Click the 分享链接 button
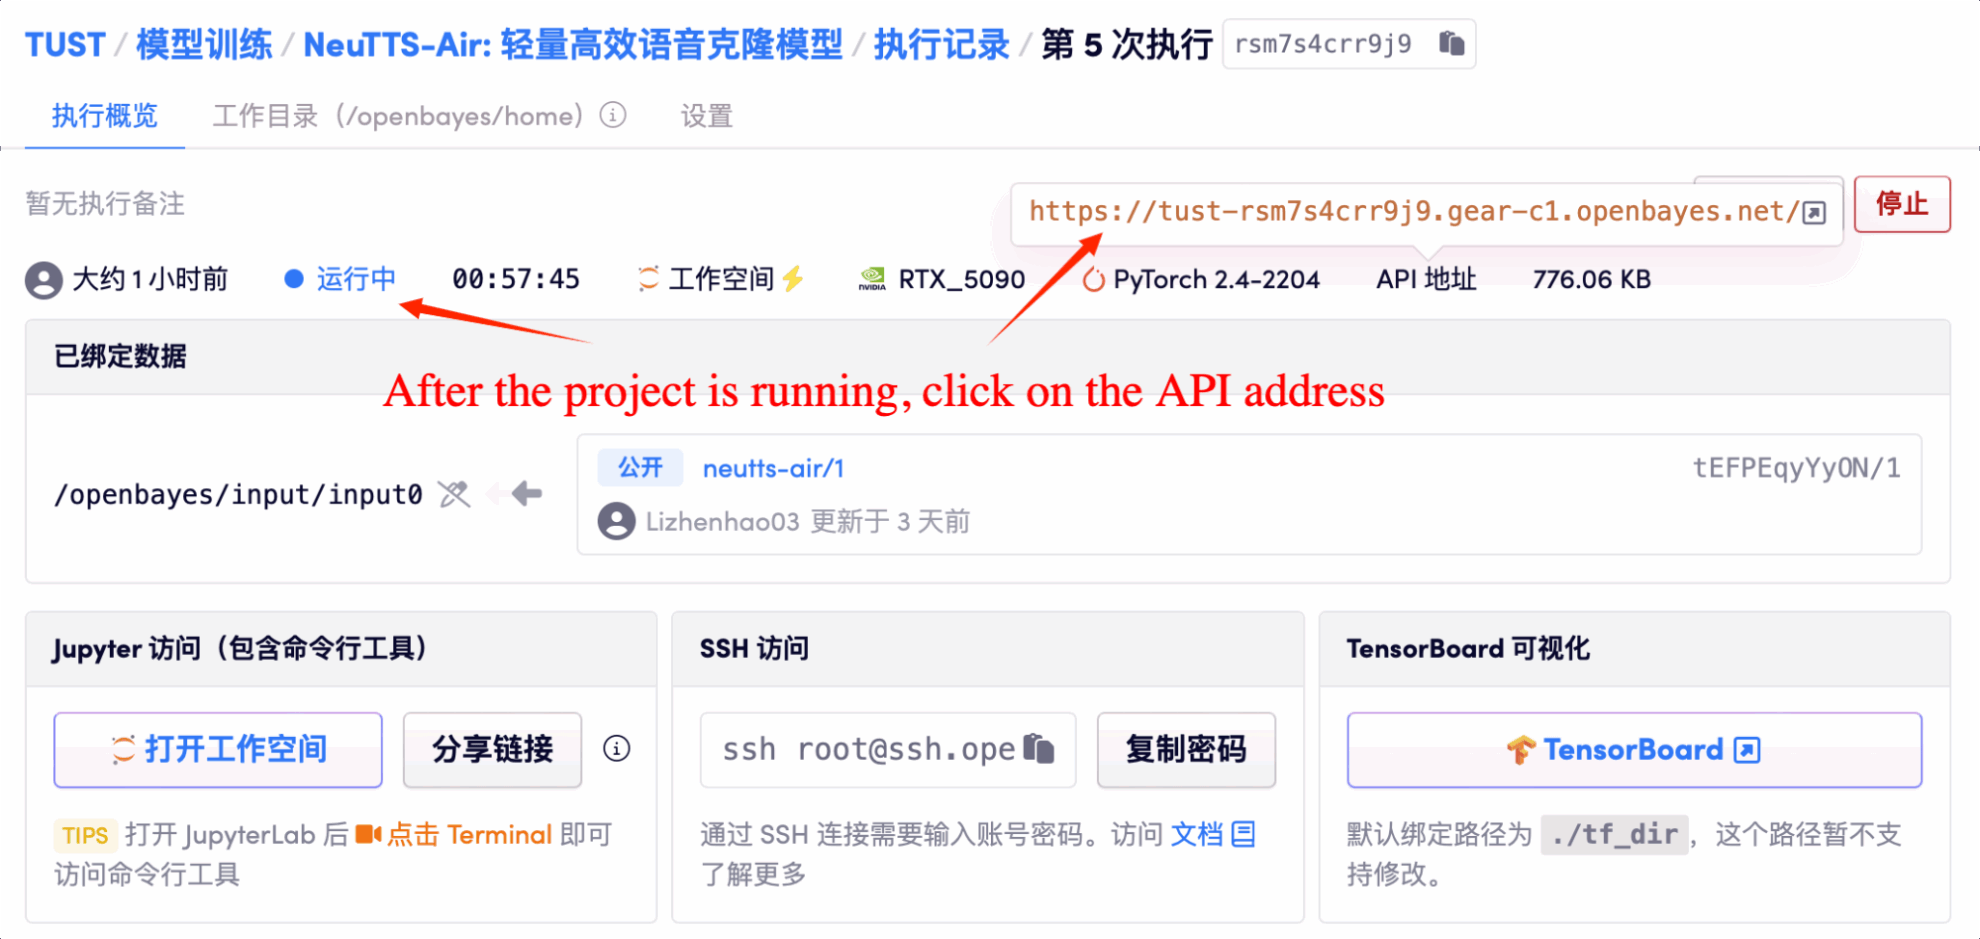The width and height of the screenshot is (1980, 939). (x=492, y=749)
